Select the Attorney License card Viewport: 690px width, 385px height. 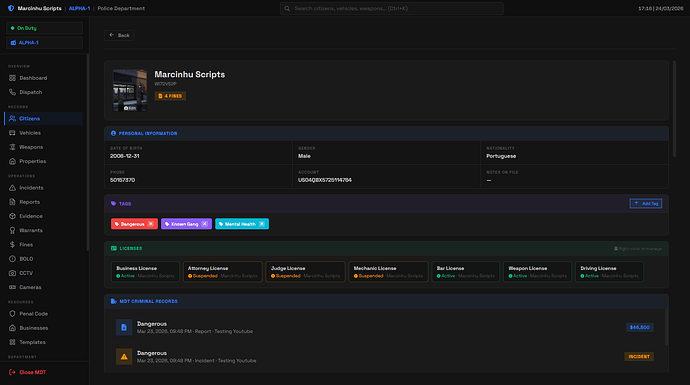click(x=222, y=271)
